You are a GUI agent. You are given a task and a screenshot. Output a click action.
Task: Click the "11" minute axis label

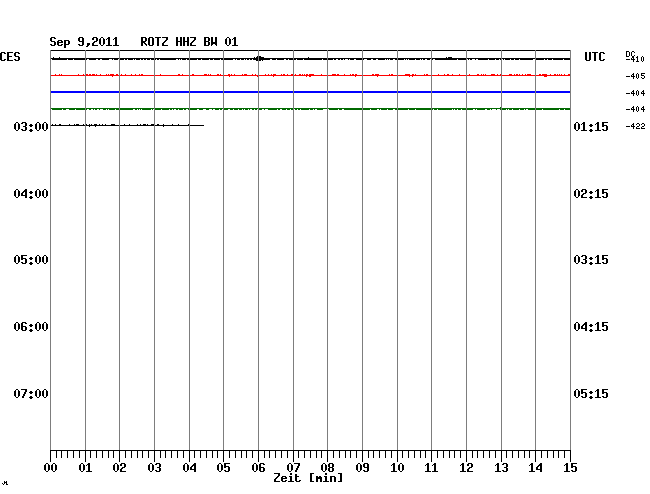click(x=431, y=468)
